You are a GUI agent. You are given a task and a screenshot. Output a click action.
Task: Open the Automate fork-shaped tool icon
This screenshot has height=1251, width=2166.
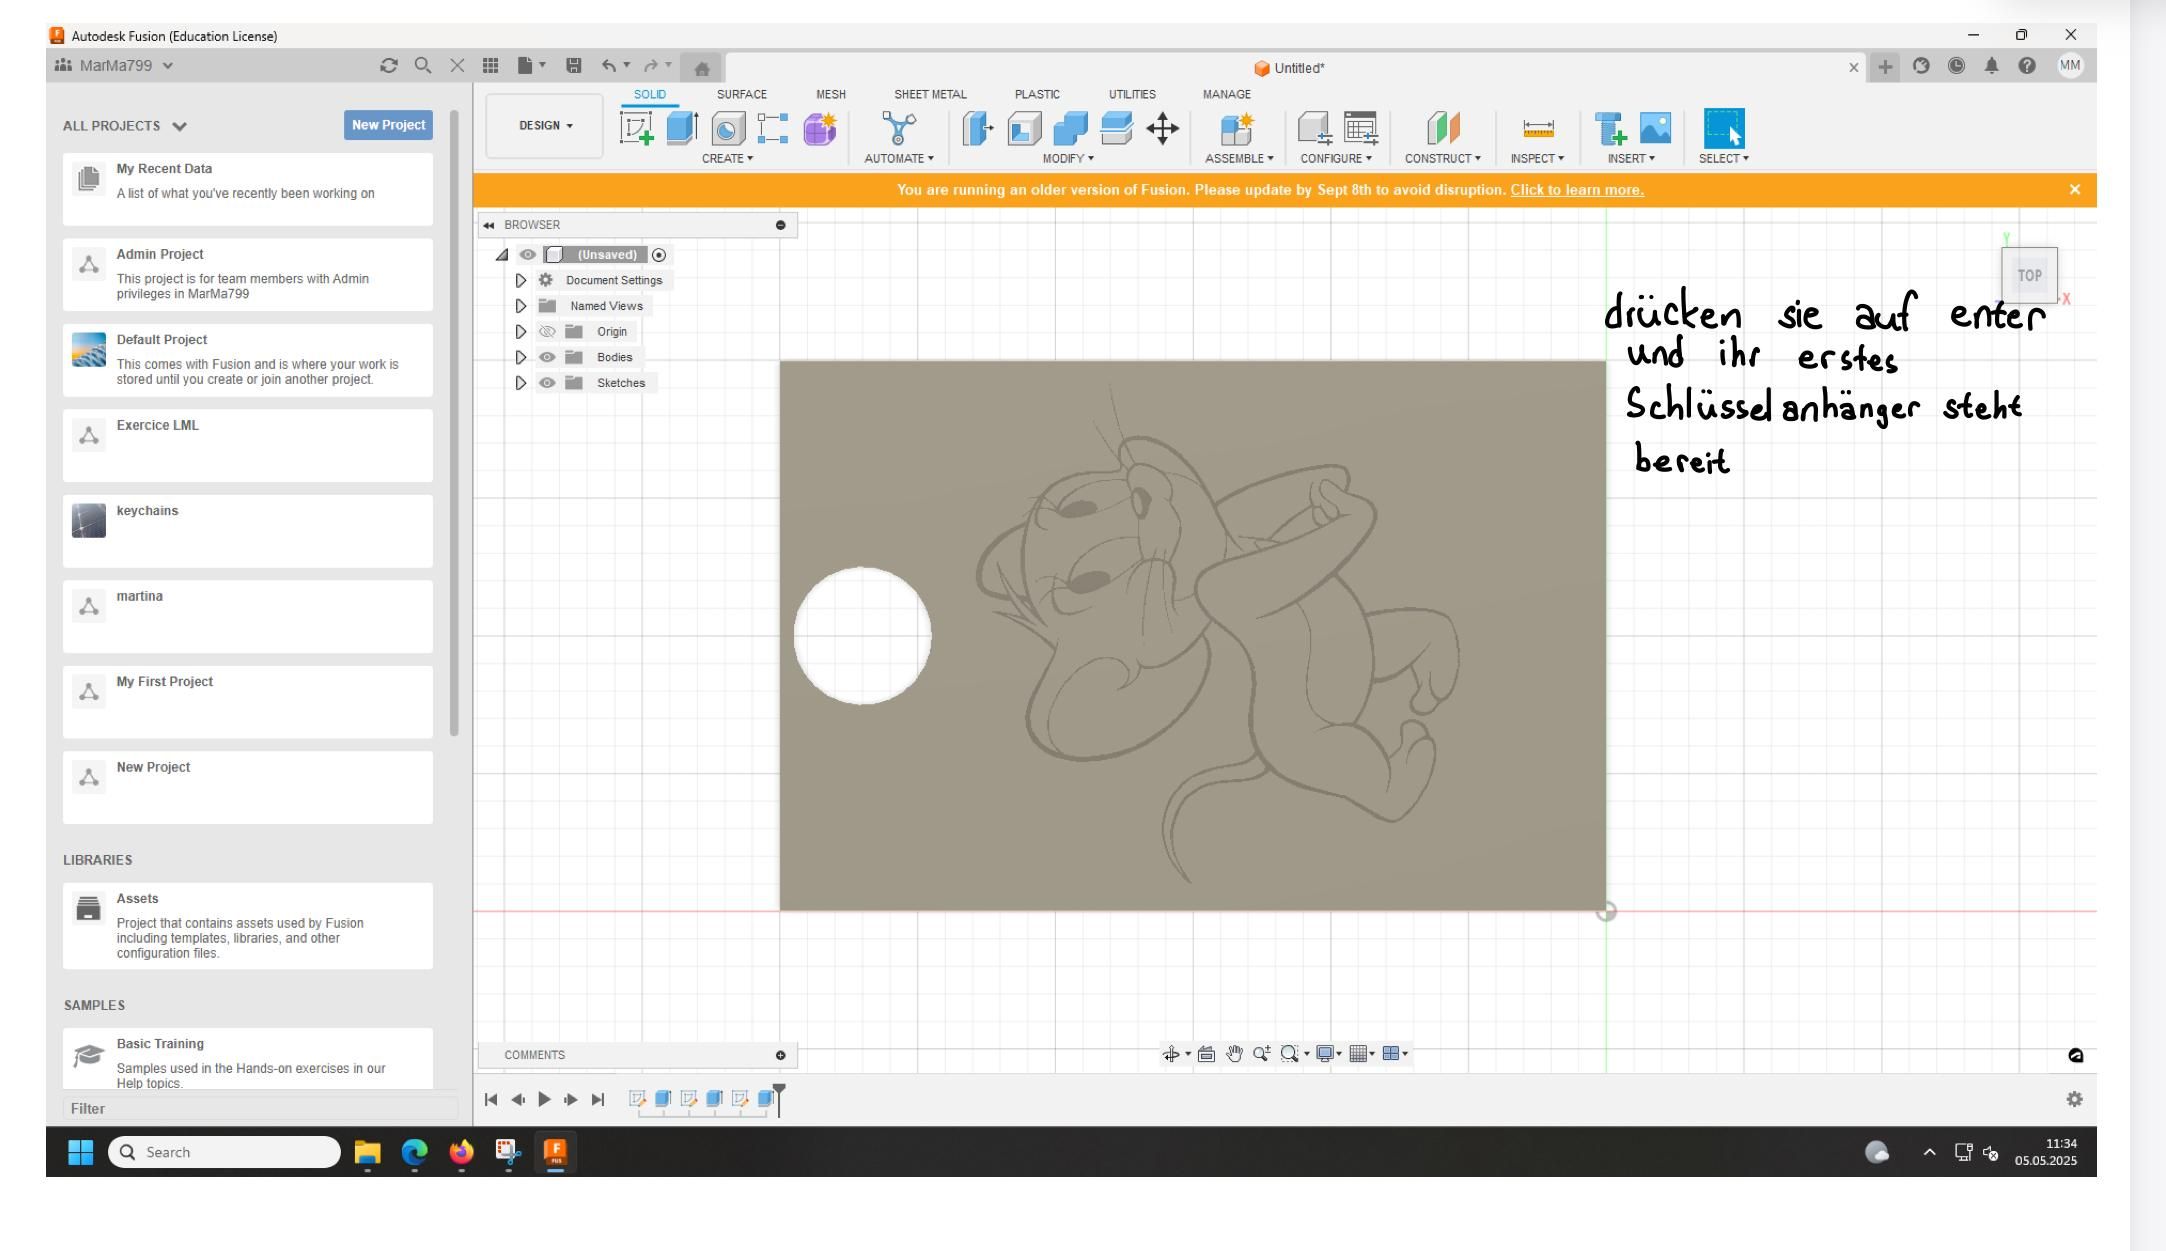(898, 129)
